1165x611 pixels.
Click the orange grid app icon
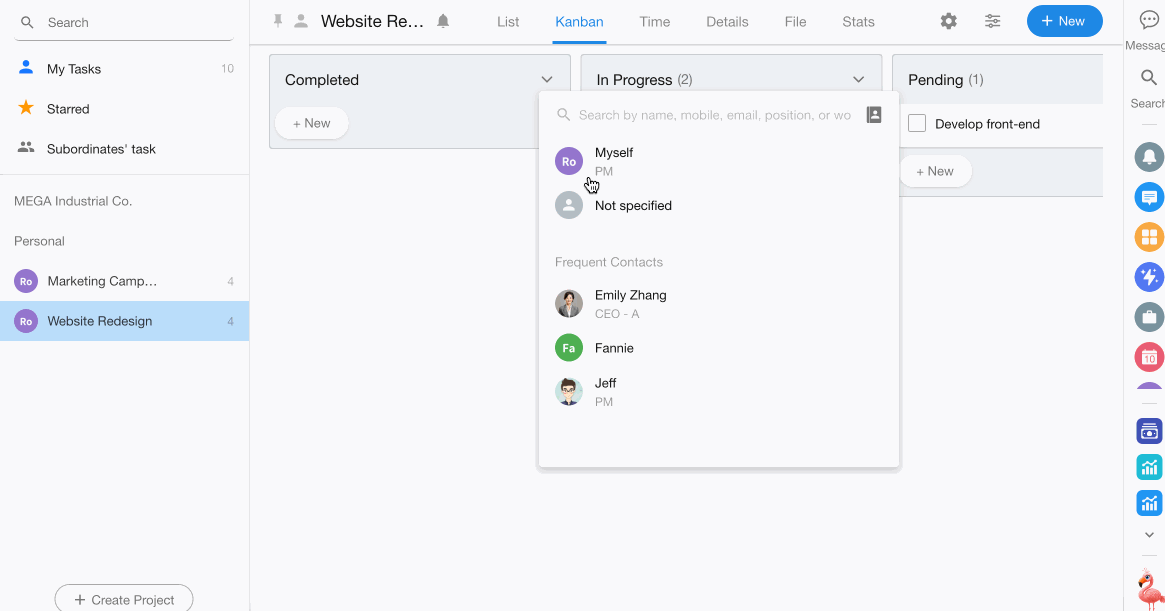coord(1149,237)
